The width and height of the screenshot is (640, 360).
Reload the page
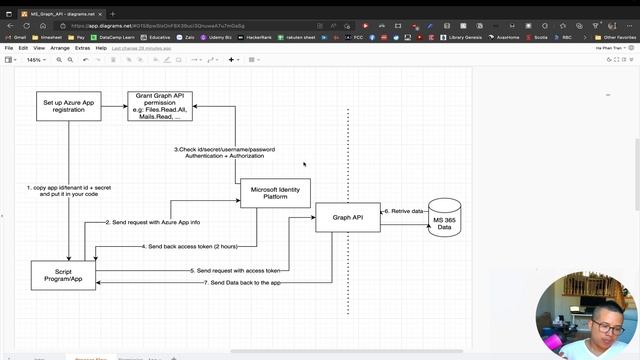27,26
